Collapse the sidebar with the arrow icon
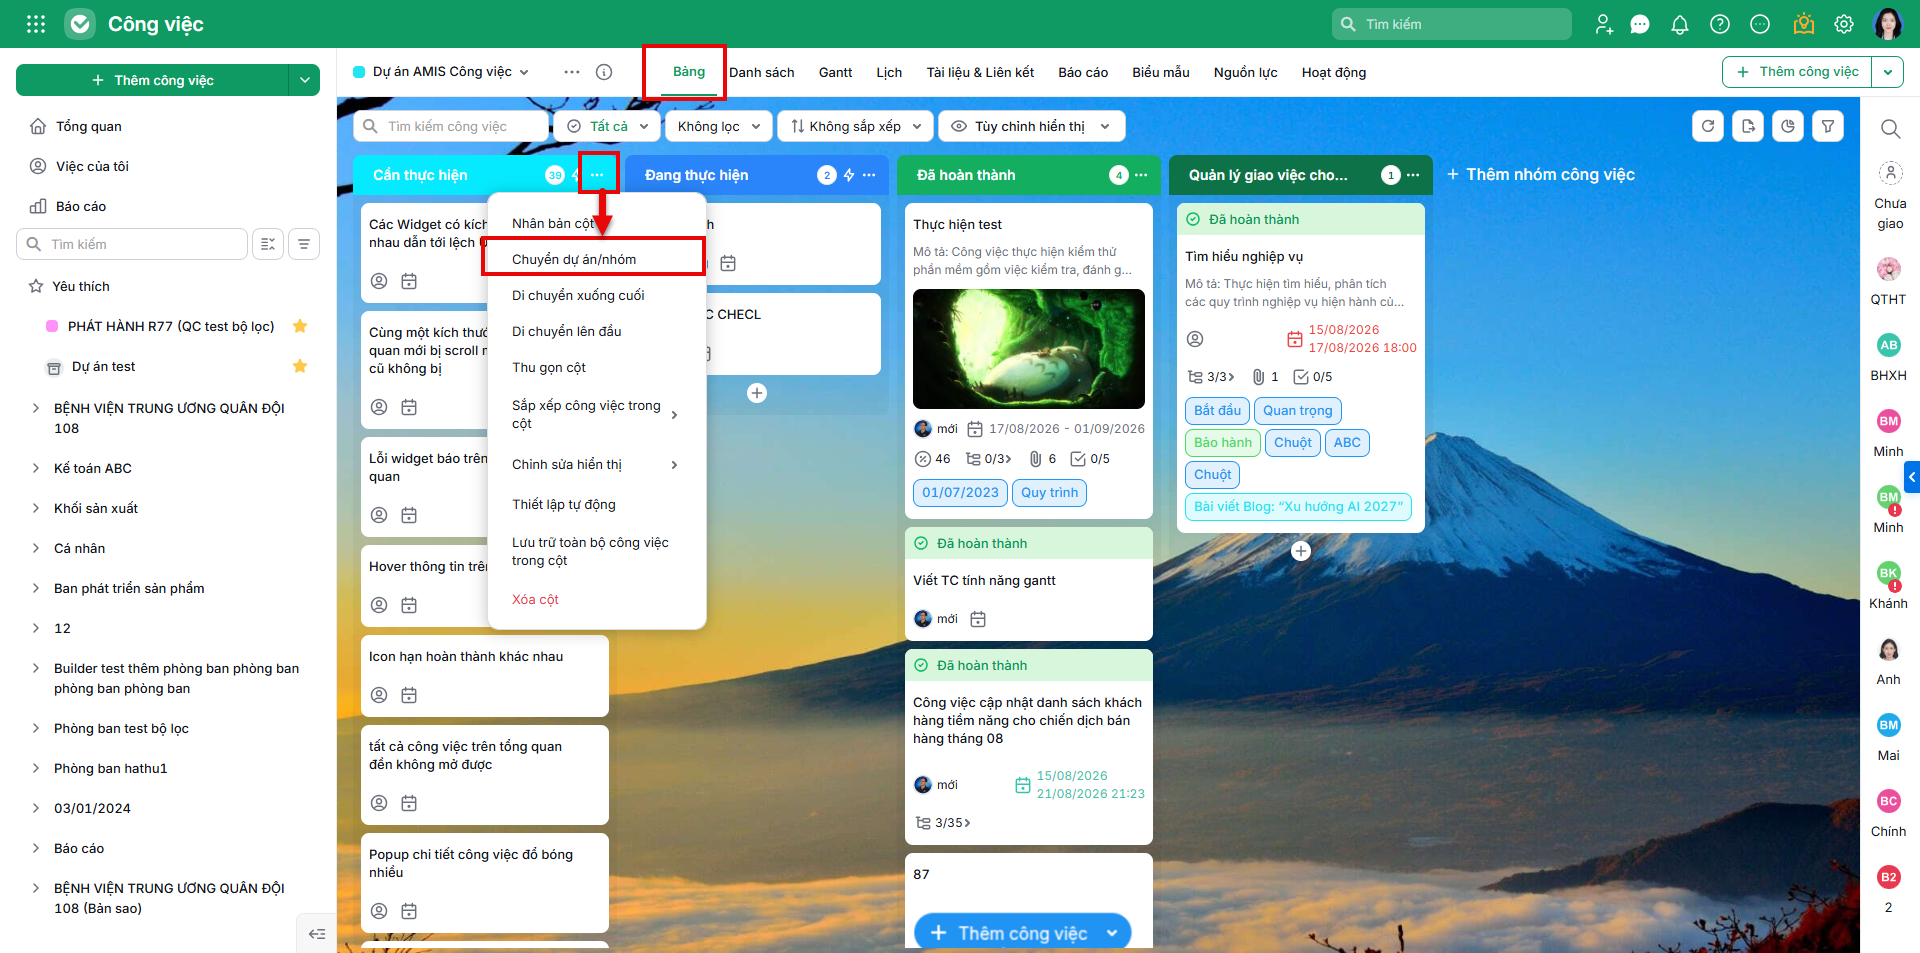 click(317, 934)
